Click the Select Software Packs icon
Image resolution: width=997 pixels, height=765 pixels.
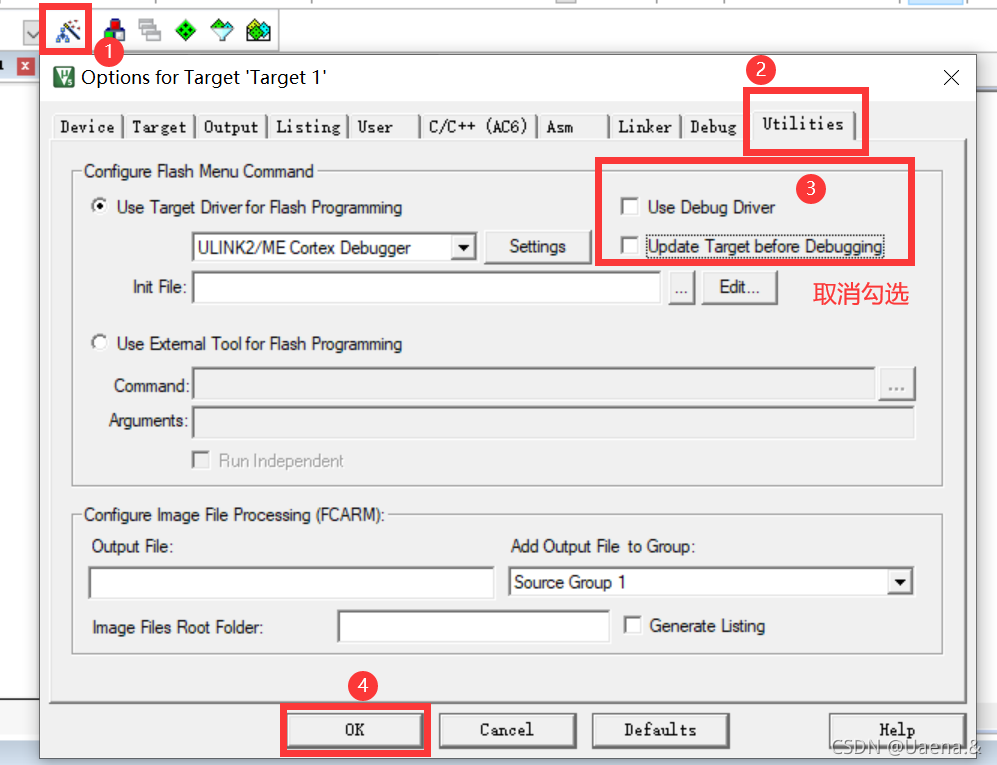click(x=222, y=30)
